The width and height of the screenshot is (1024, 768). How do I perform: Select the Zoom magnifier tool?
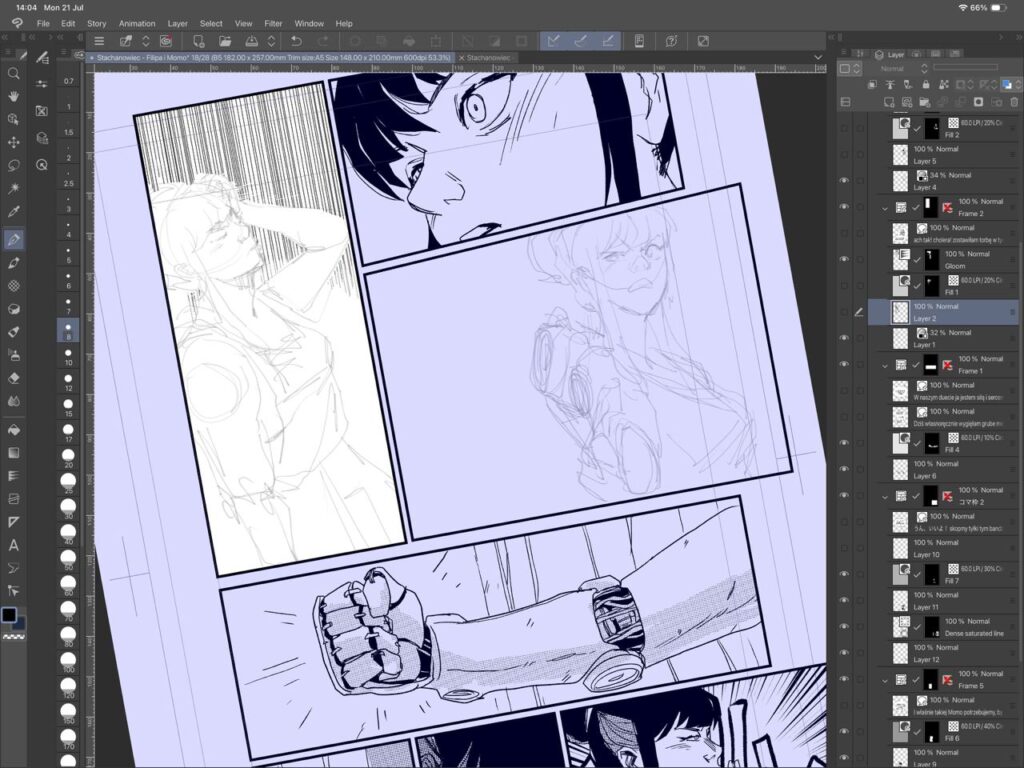[x=14, y=73]
